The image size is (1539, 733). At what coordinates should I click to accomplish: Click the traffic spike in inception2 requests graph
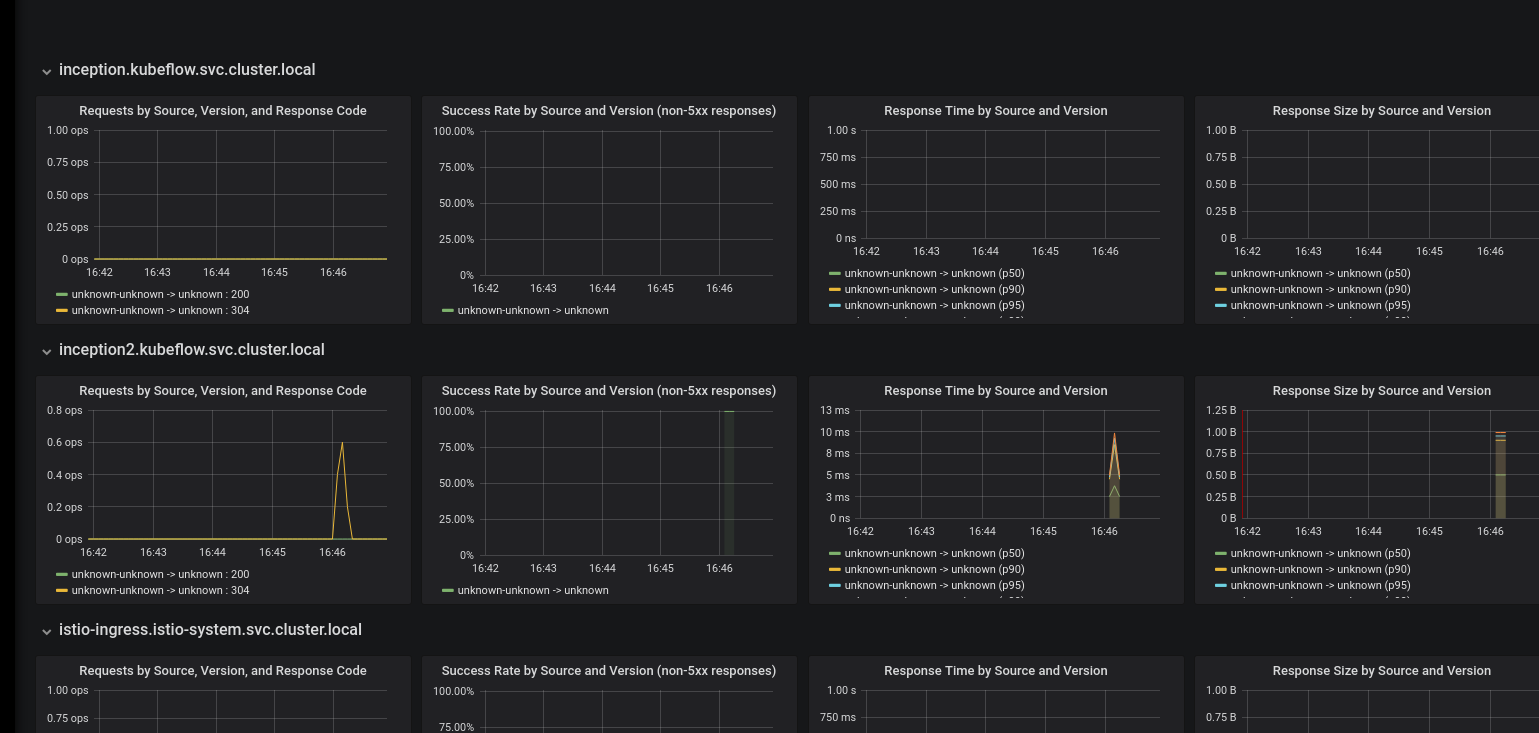(x=341, y=443)
